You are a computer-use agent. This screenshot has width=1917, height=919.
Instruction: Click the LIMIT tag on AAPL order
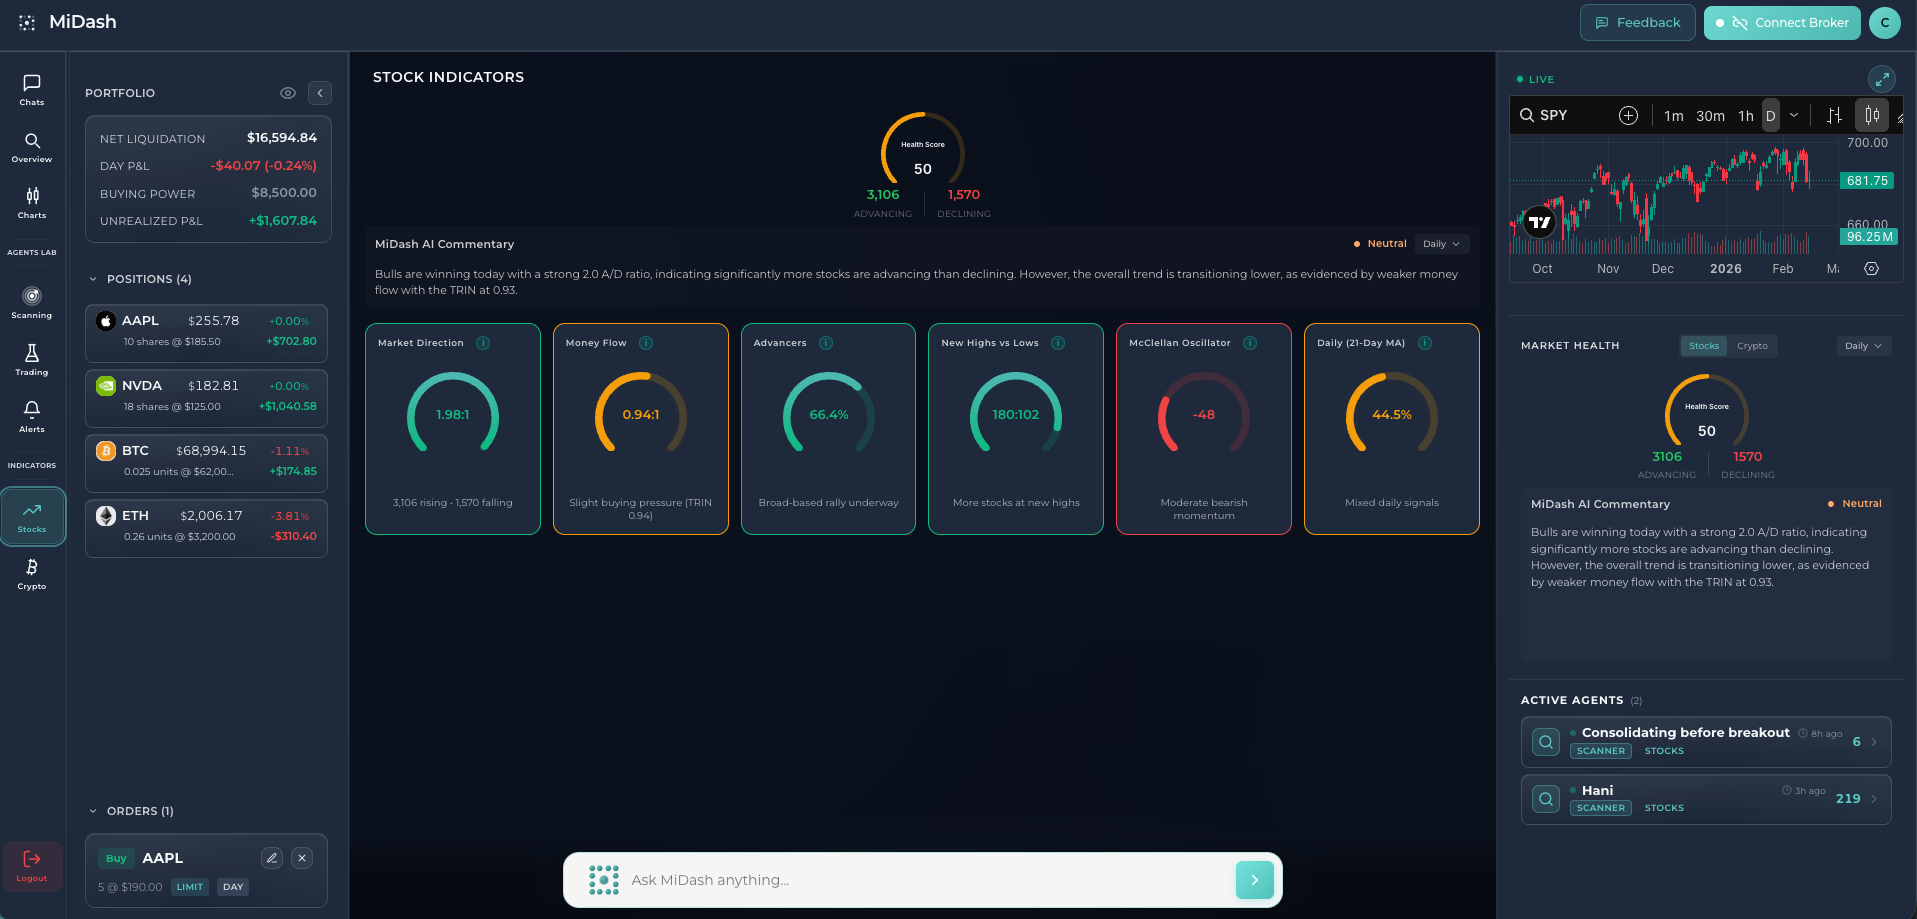(190, 887)
